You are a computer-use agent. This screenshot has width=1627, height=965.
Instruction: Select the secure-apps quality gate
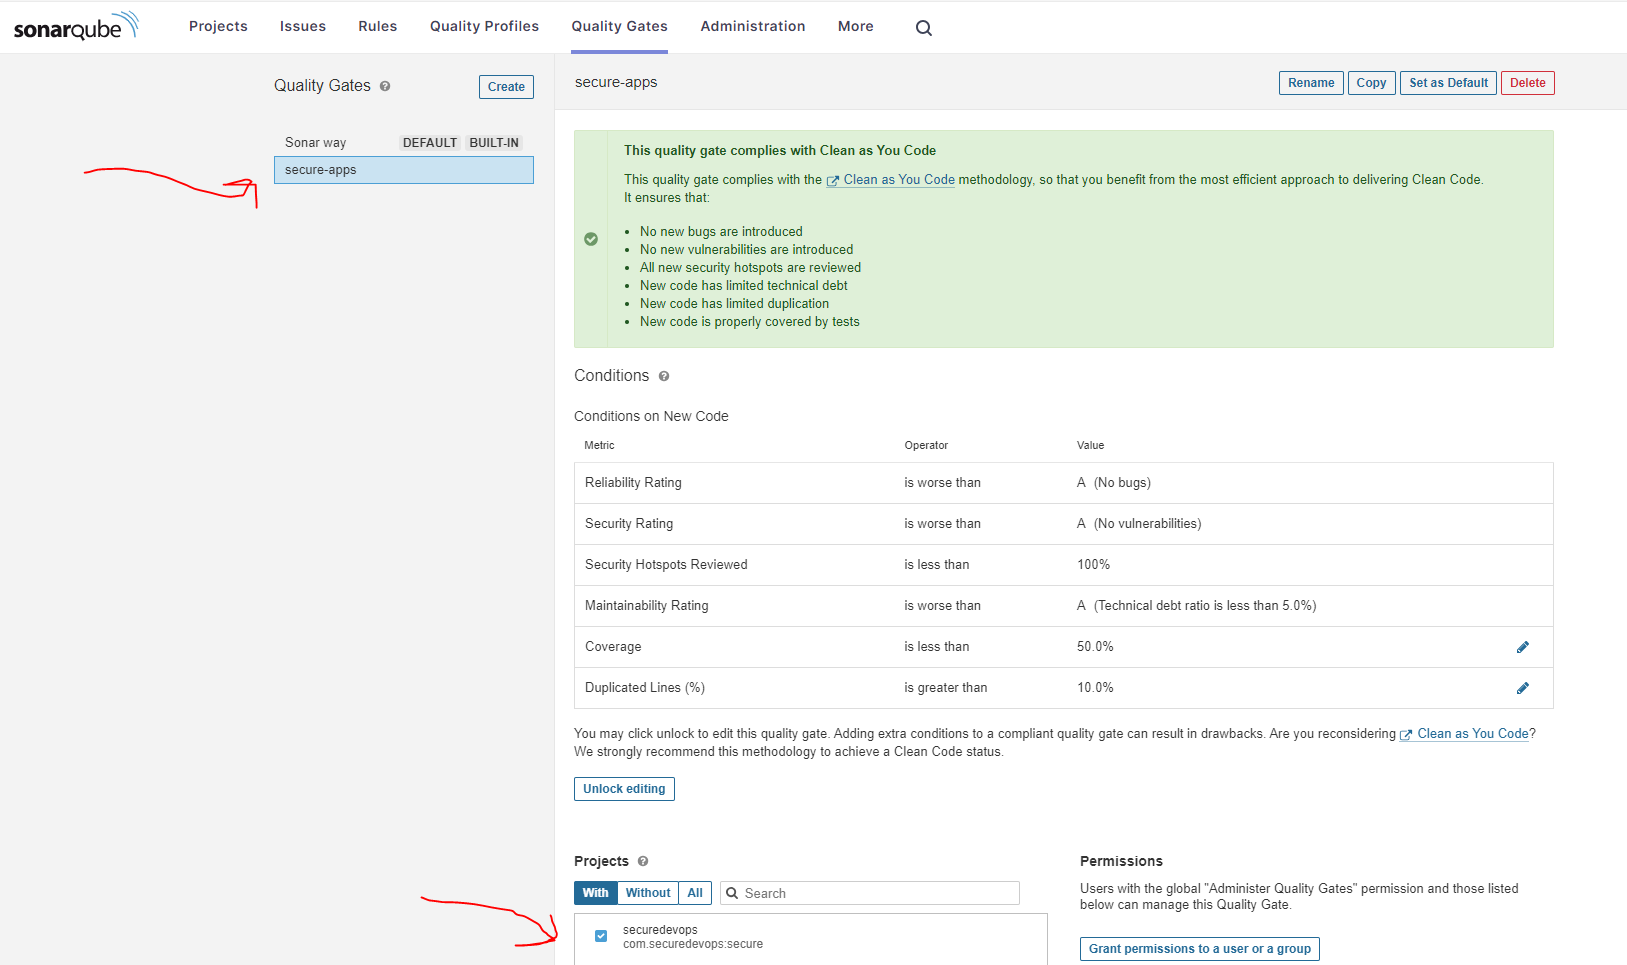[320, 169]
